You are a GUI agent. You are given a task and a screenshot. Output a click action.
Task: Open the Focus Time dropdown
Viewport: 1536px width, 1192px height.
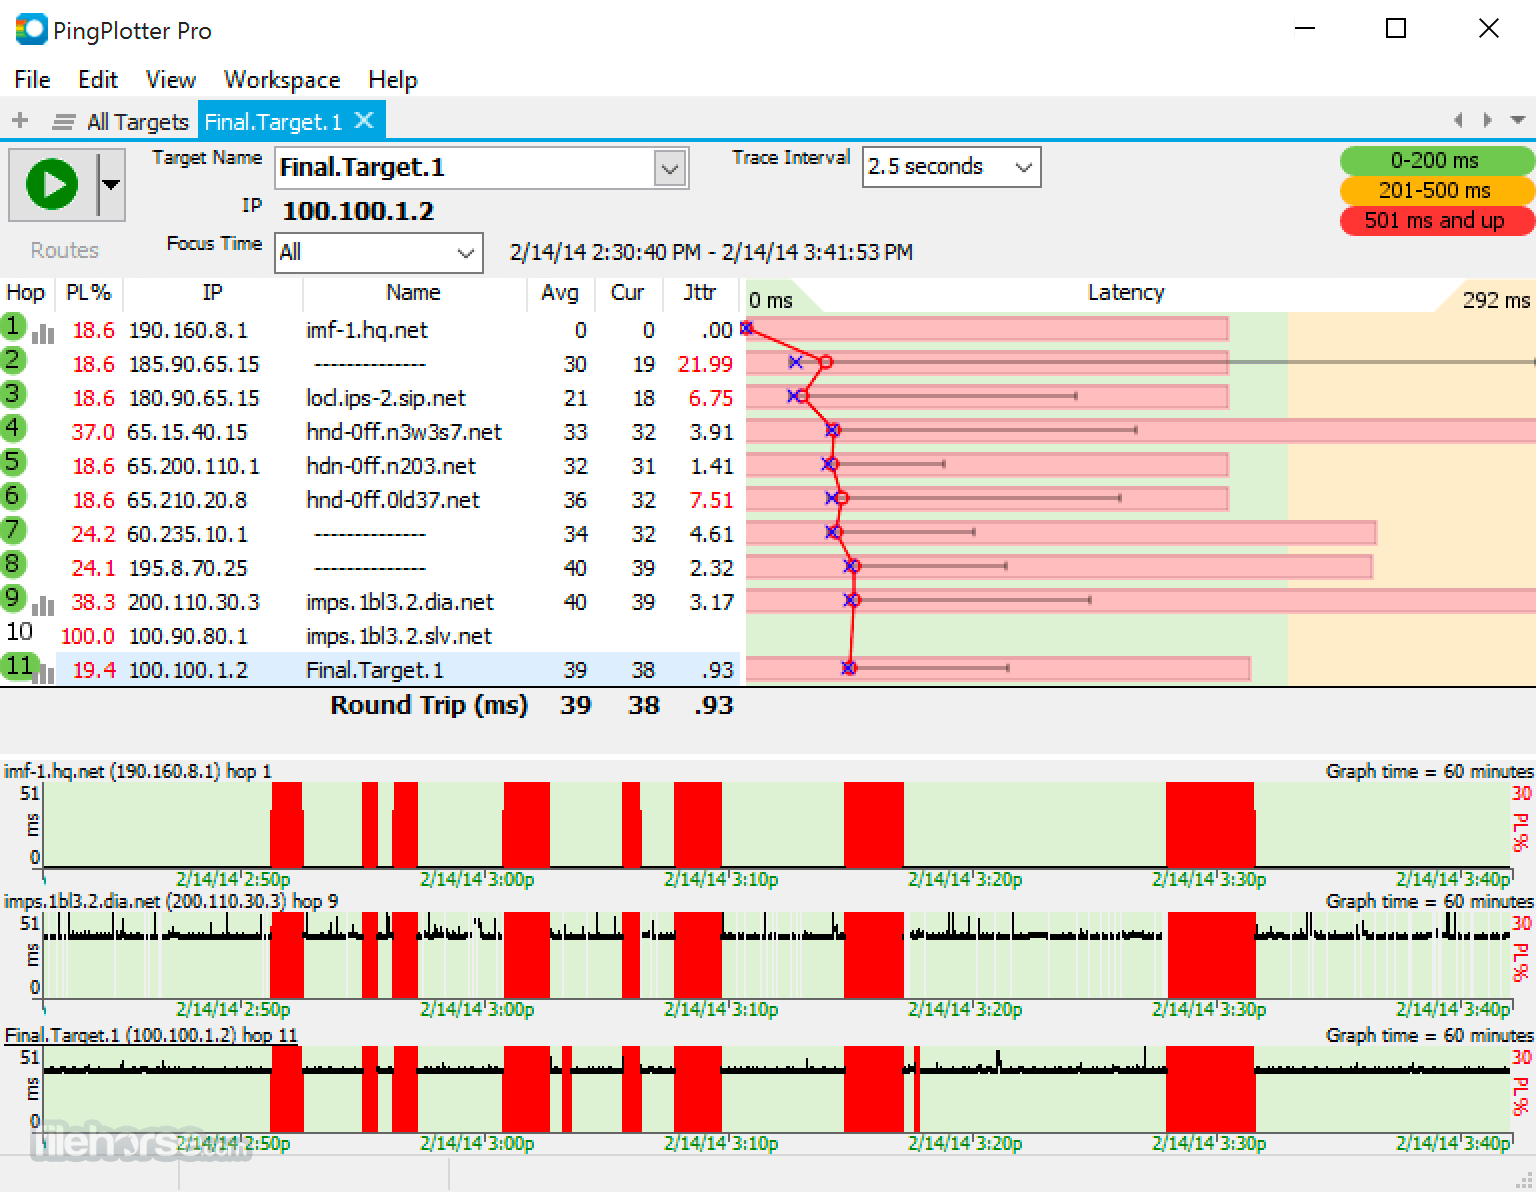click(379, 252)
